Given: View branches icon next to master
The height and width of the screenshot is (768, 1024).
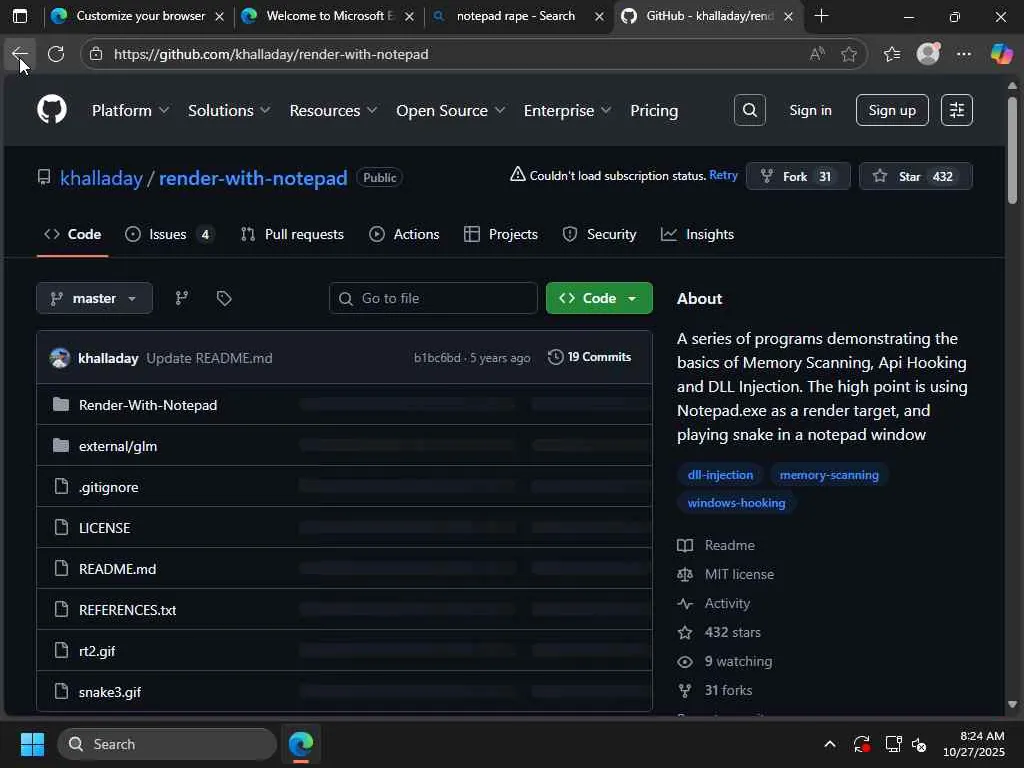Looking at the screenshot, I should [x=182, y=298].
